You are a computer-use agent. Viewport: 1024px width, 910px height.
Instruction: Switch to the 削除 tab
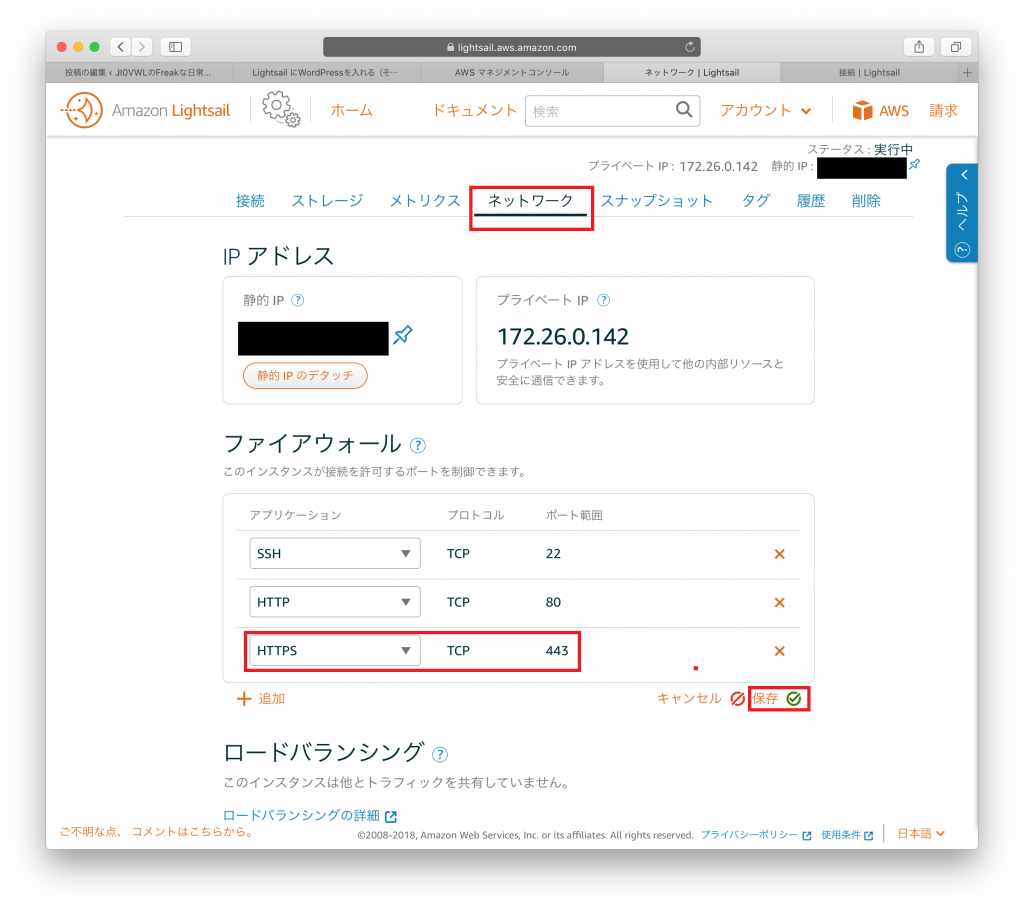[867, 201]
